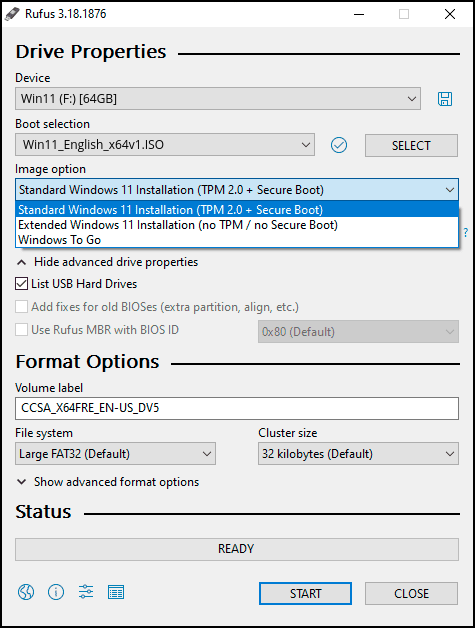Collapse Hide advanced drive properties
Image resolution: width=475 pixels, height=628 pixels.
click(107, 262)
